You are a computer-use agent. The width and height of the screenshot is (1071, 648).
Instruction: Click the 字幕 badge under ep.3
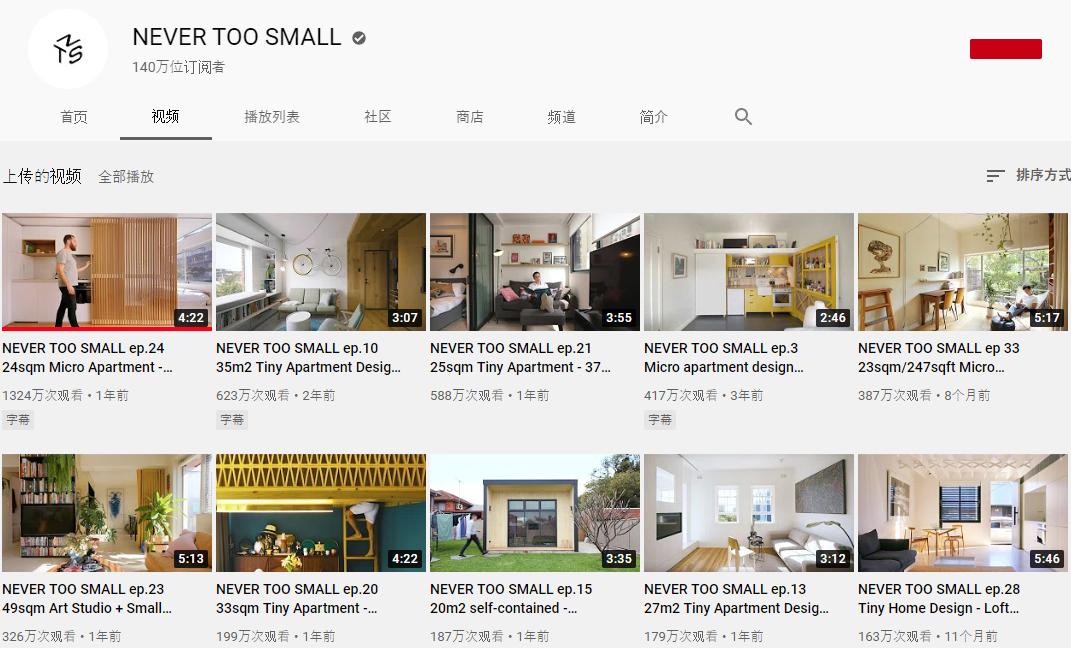pos(660,419)
